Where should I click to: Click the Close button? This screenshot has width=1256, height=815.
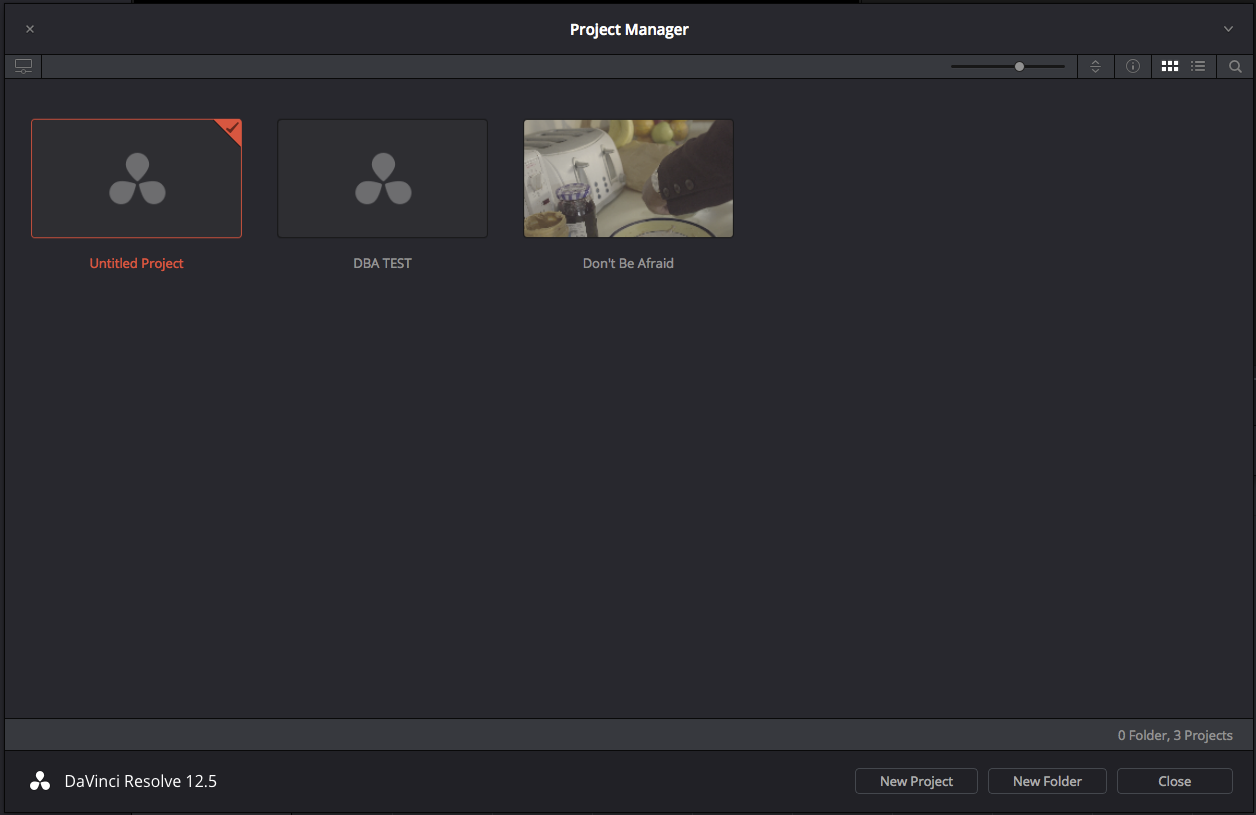(1174, 781)
